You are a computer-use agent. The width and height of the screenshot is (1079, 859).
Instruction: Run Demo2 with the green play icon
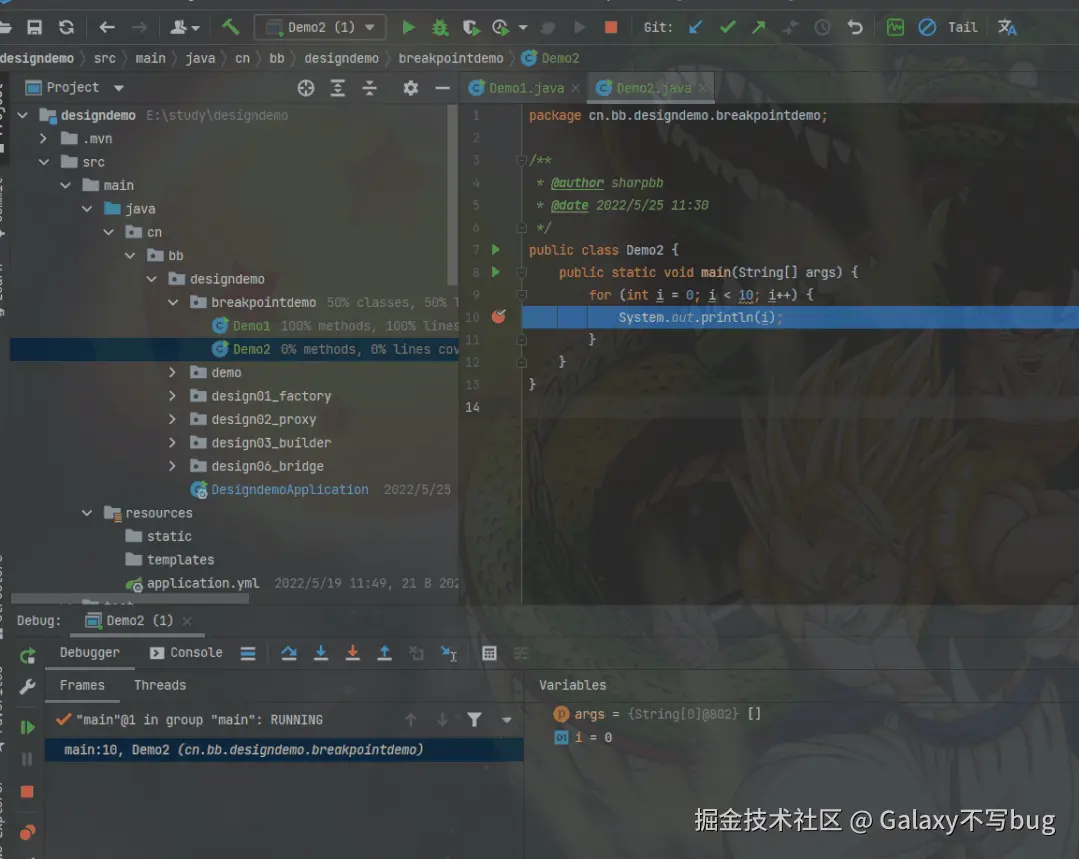[x=408, y=28]
